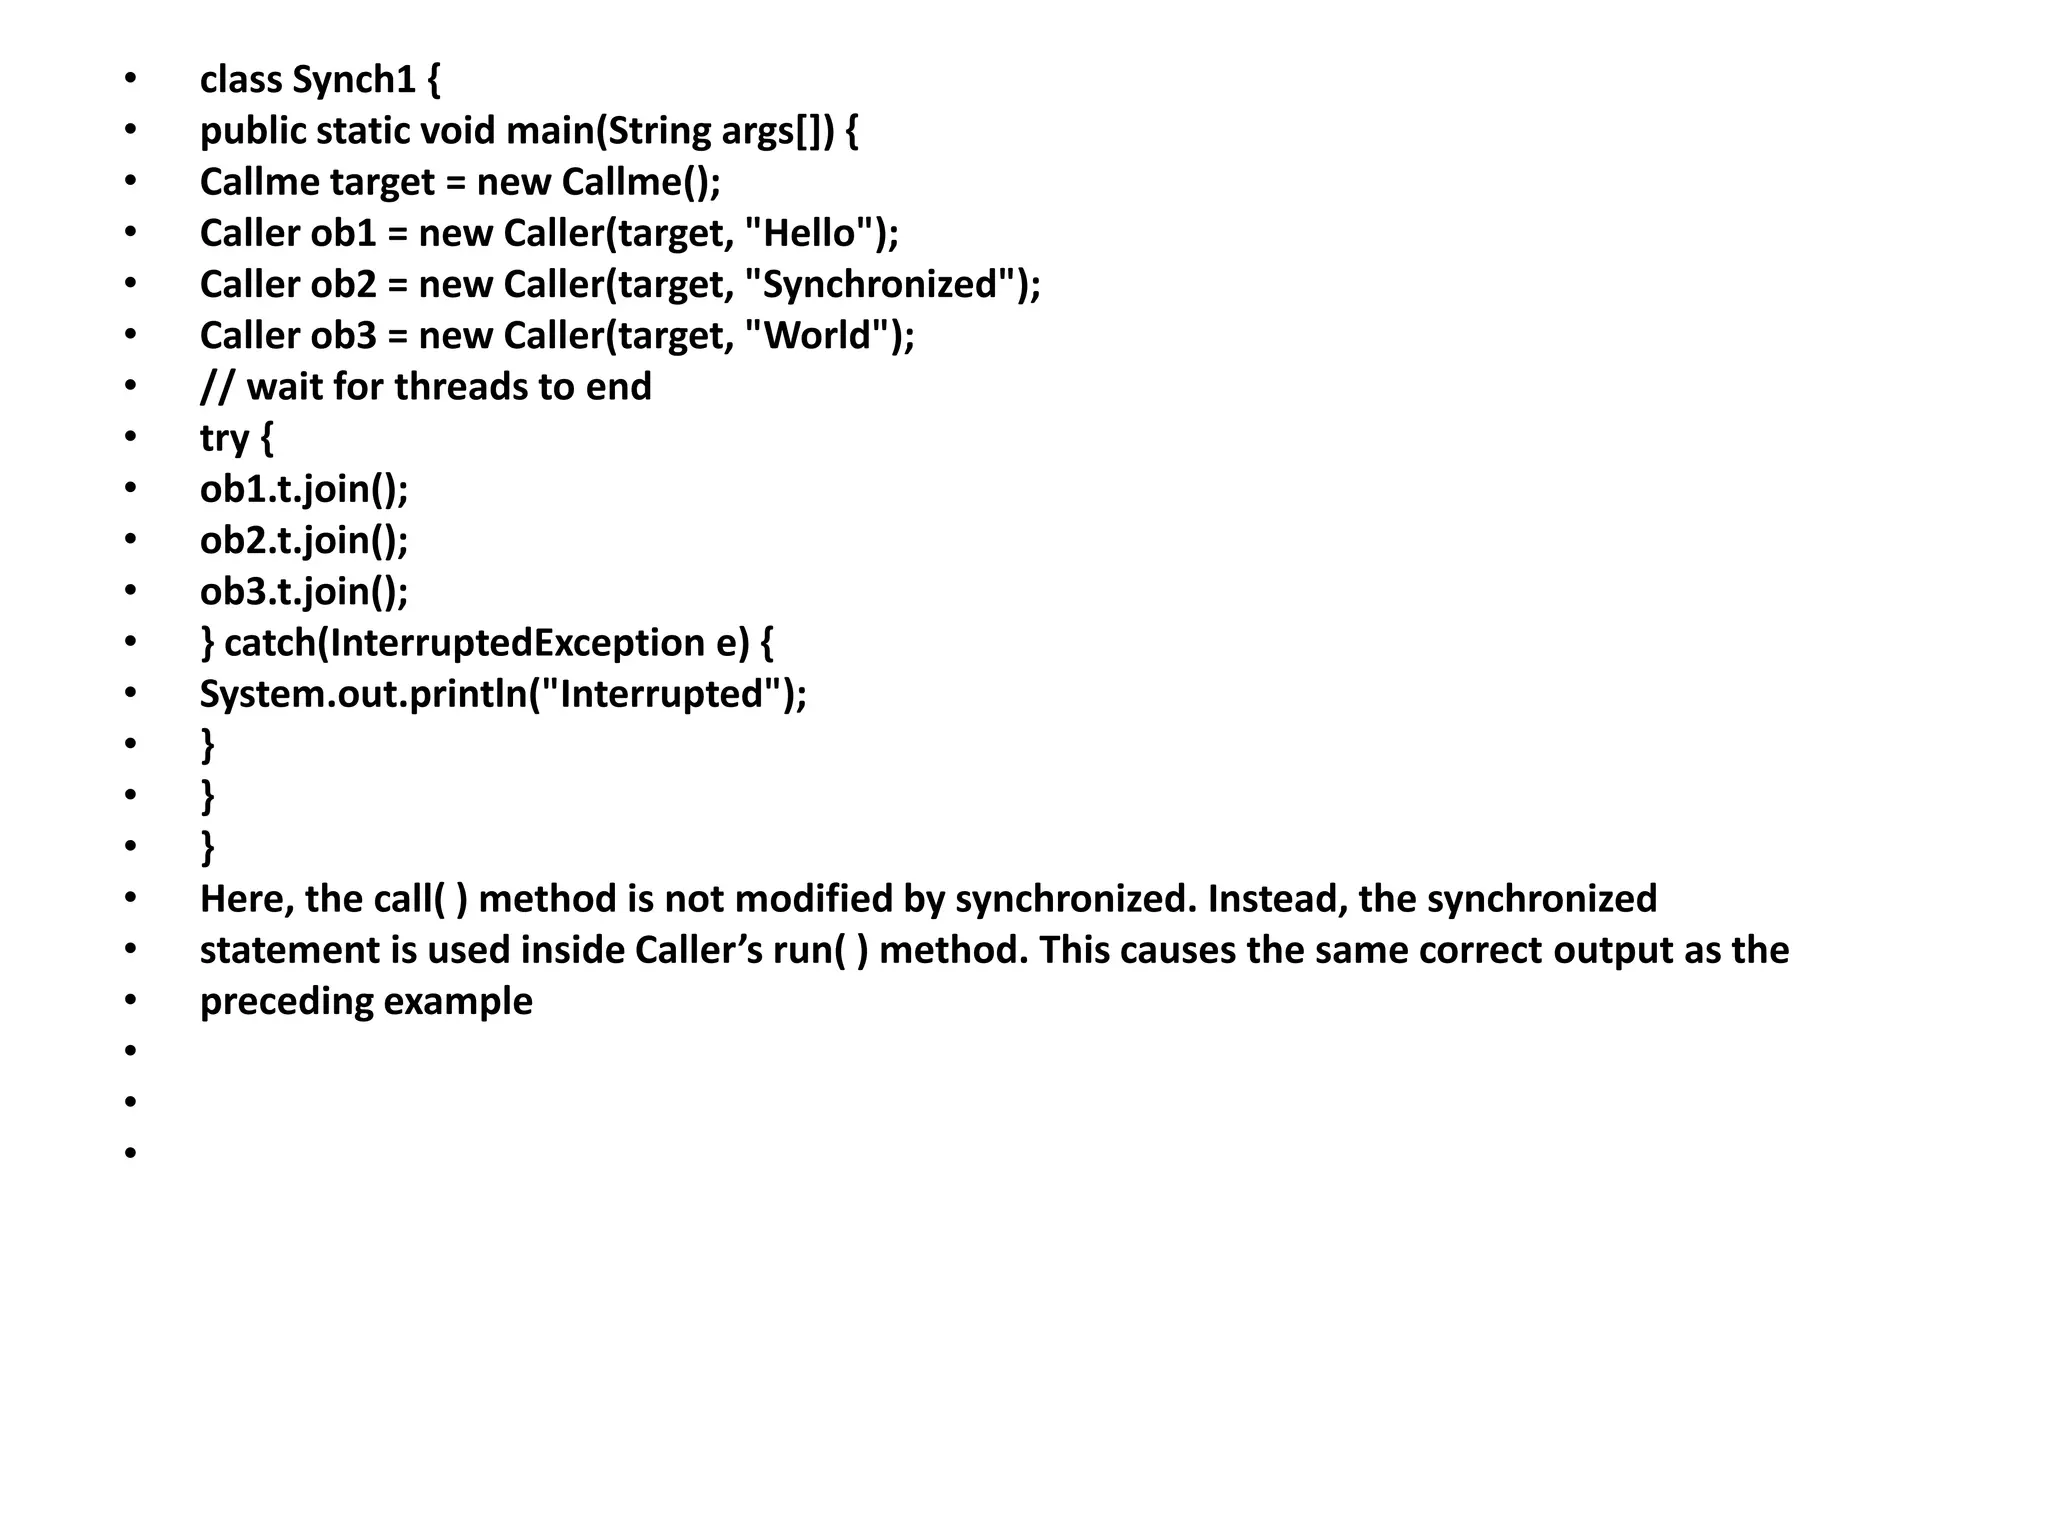Click the Caller ob3 "World" line
2048x1536 pixels.
pyautogui.click(x=558, y=335)
